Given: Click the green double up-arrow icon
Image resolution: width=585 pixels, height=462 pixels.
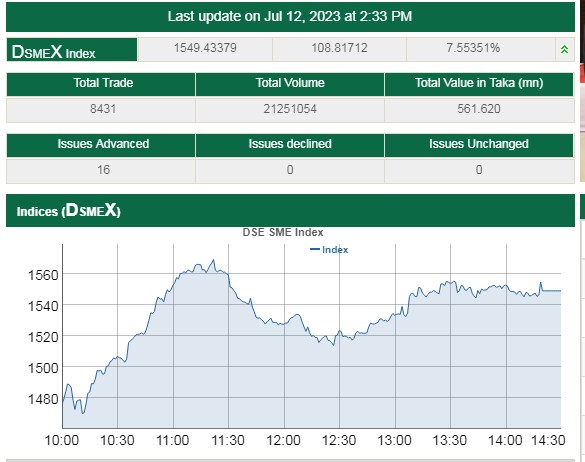Looking at the screenshot, I should click(x=564, y=49).
